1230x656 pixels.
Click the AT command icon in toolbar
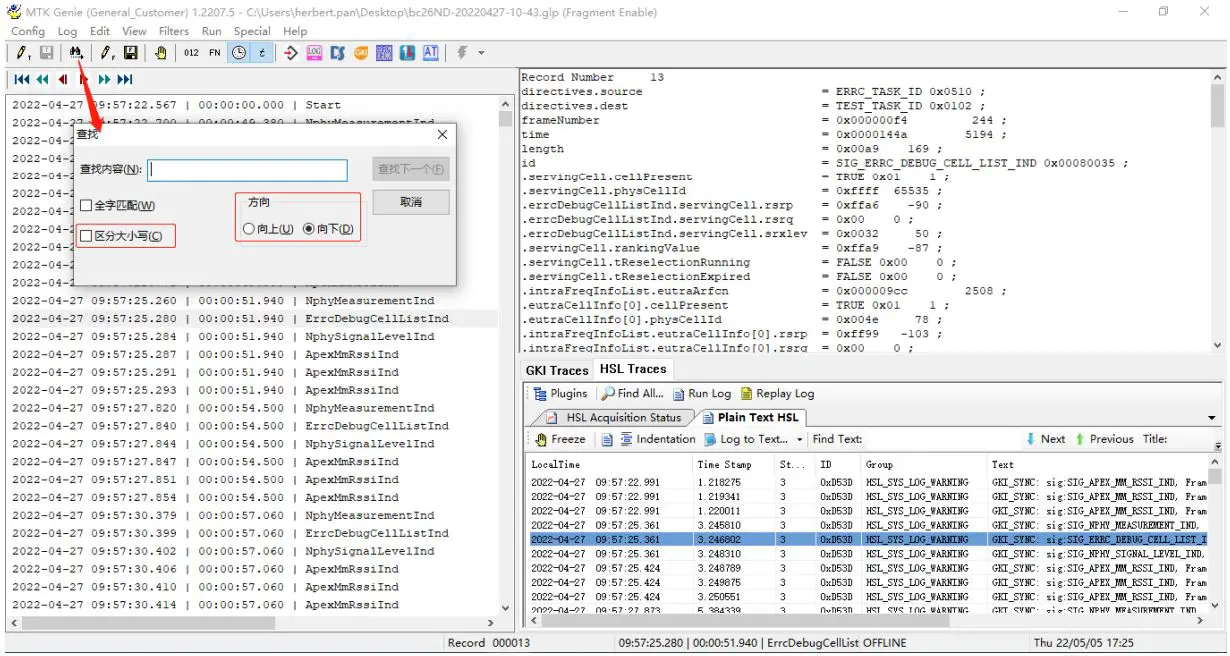point(431,53)
